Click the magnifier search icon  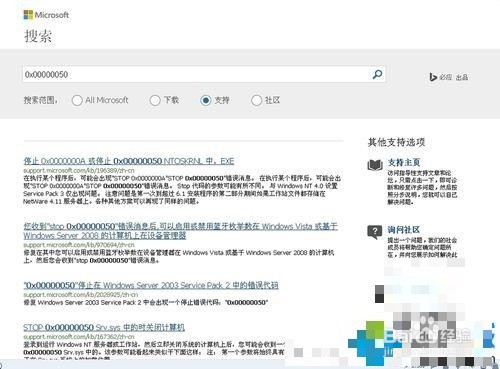coord(377,74)
